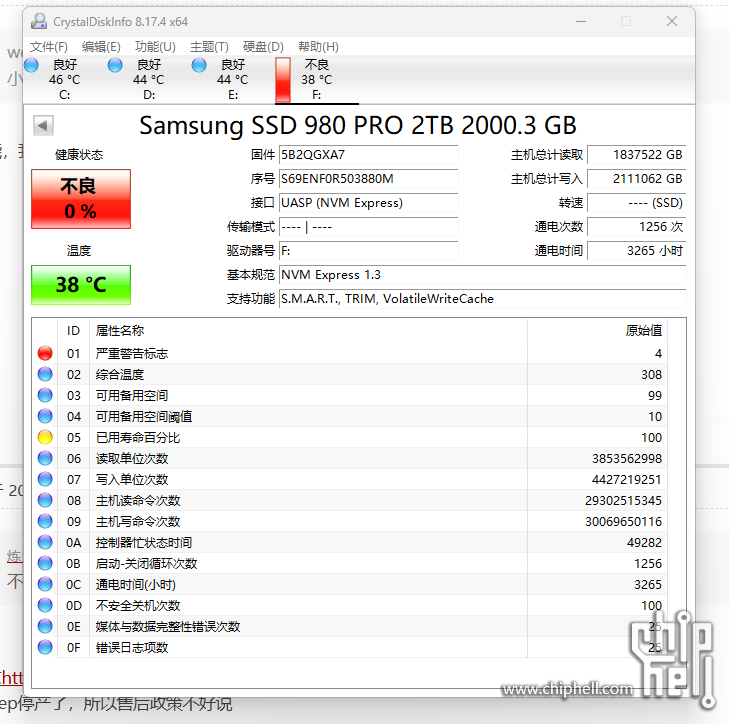Select the 媒体与数据完整性错误次数 row
This screenshot has height=724, width=729.
351,626
